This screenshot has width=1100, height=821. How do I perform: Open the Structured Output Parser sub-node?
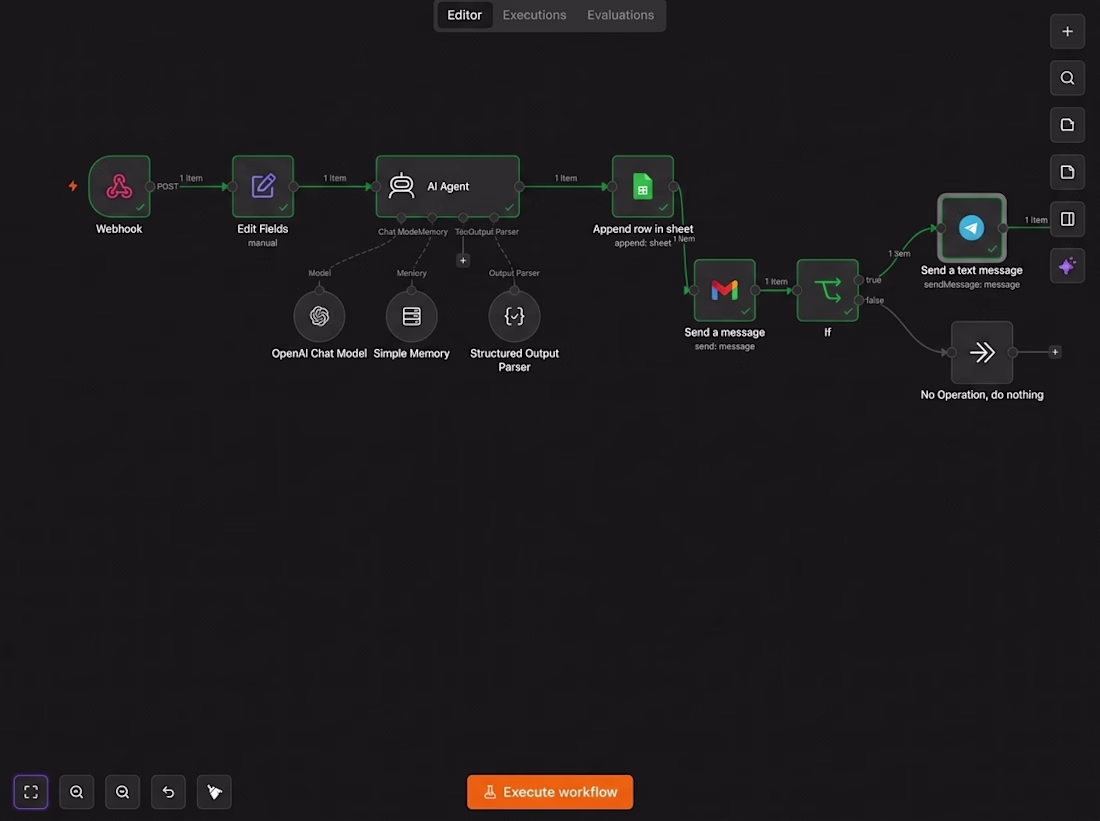tap(514, 316)
